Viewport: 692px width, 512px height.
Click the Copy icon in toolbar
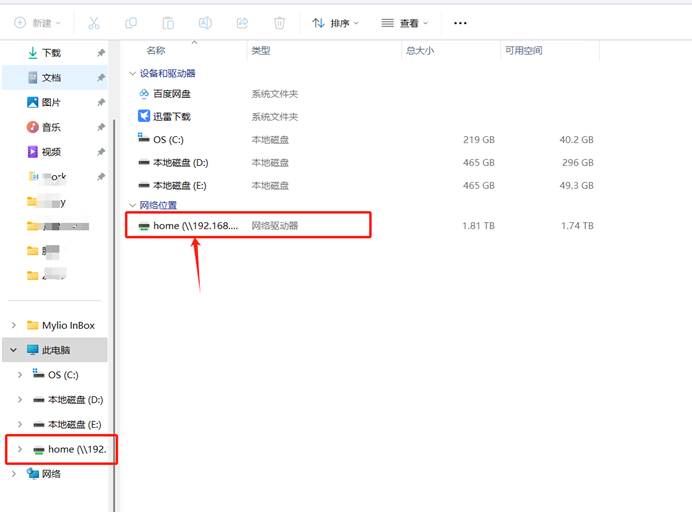(x=131, y=23)
